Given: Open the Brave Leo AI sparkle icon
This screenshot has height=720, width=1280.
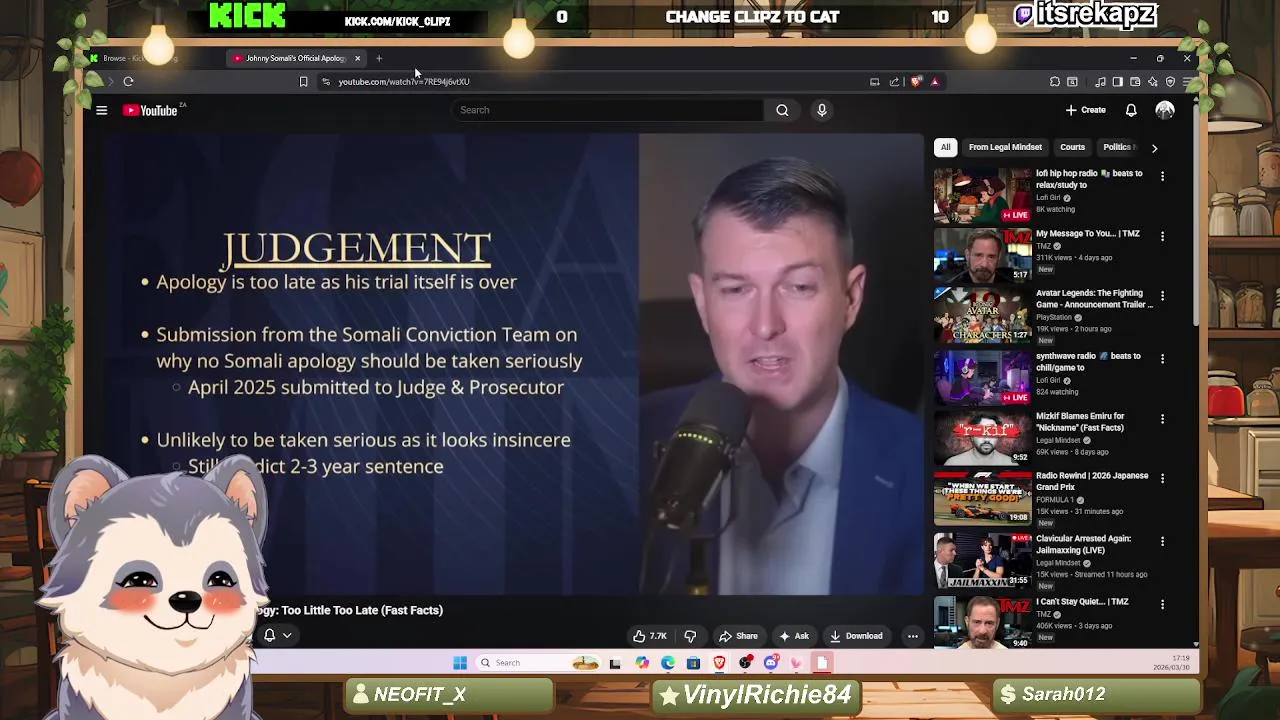Looking at the screenshot, I should (x=1153, y=82).
